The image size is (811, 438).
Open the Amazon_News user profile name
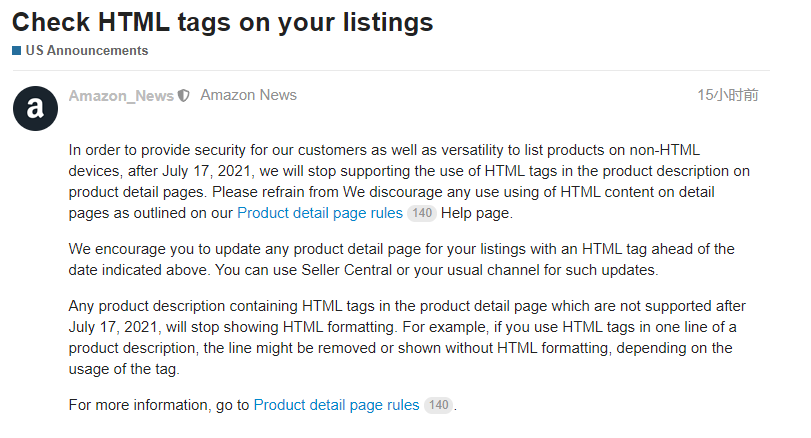pyautogui.click(x=121, y=96)
